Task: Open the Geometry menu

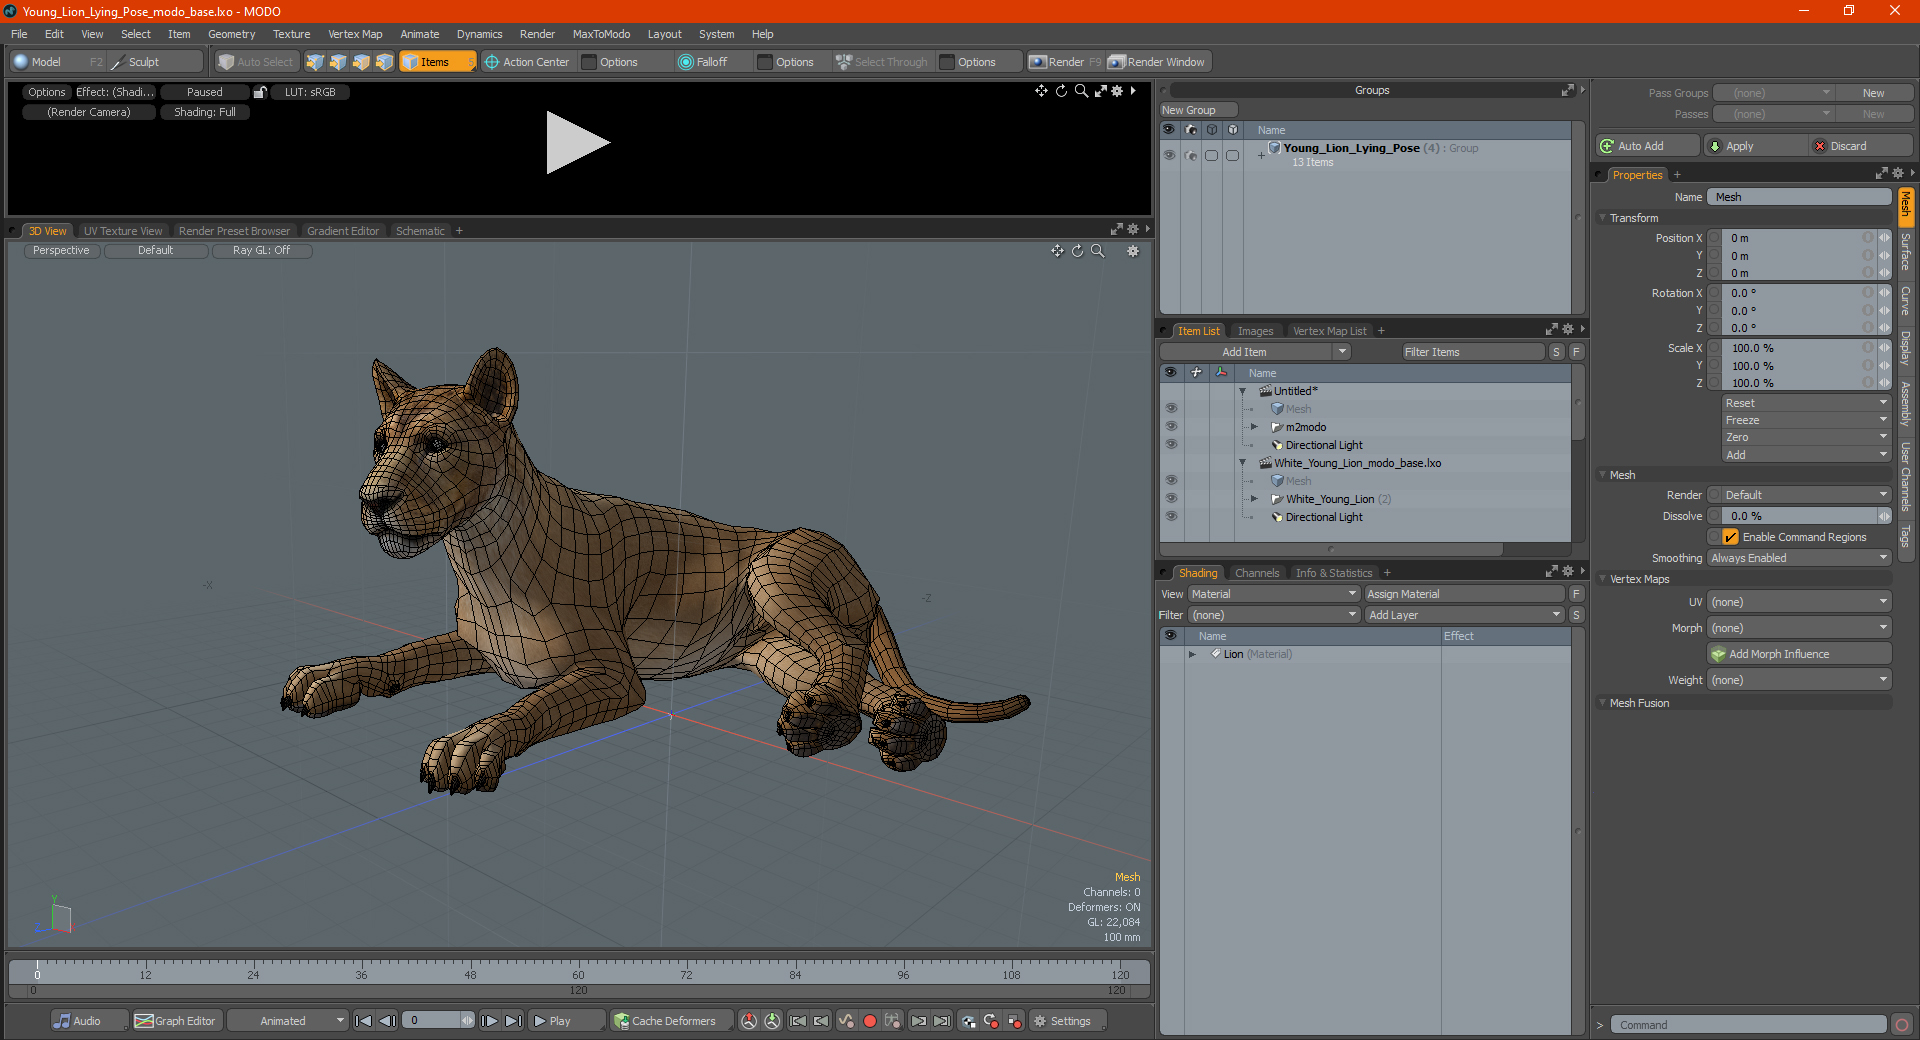Action: click(231, 34)
